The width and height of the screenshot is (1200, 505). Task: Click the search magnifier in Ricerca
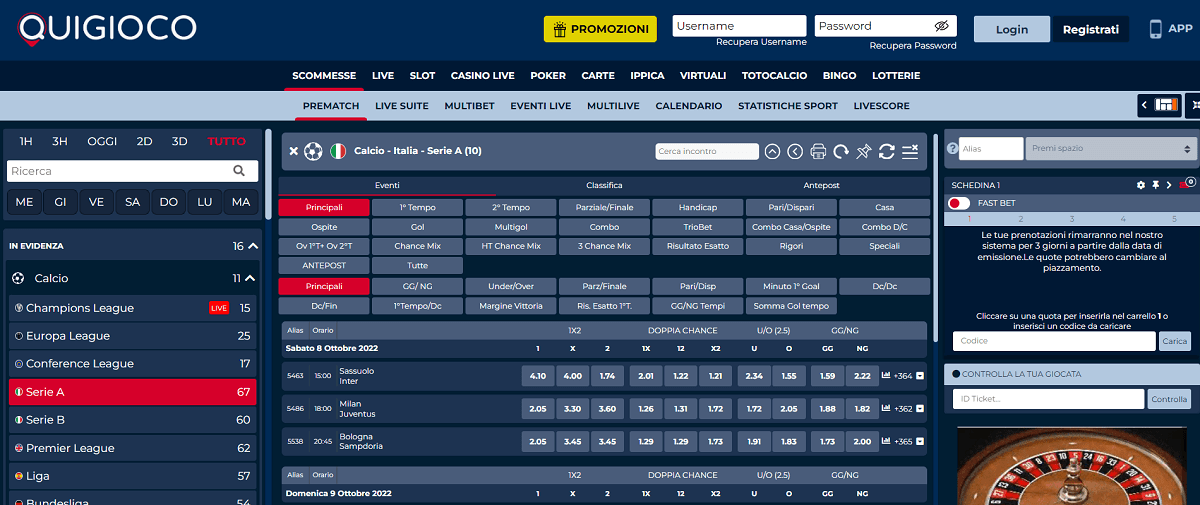(x=239, y=171)
